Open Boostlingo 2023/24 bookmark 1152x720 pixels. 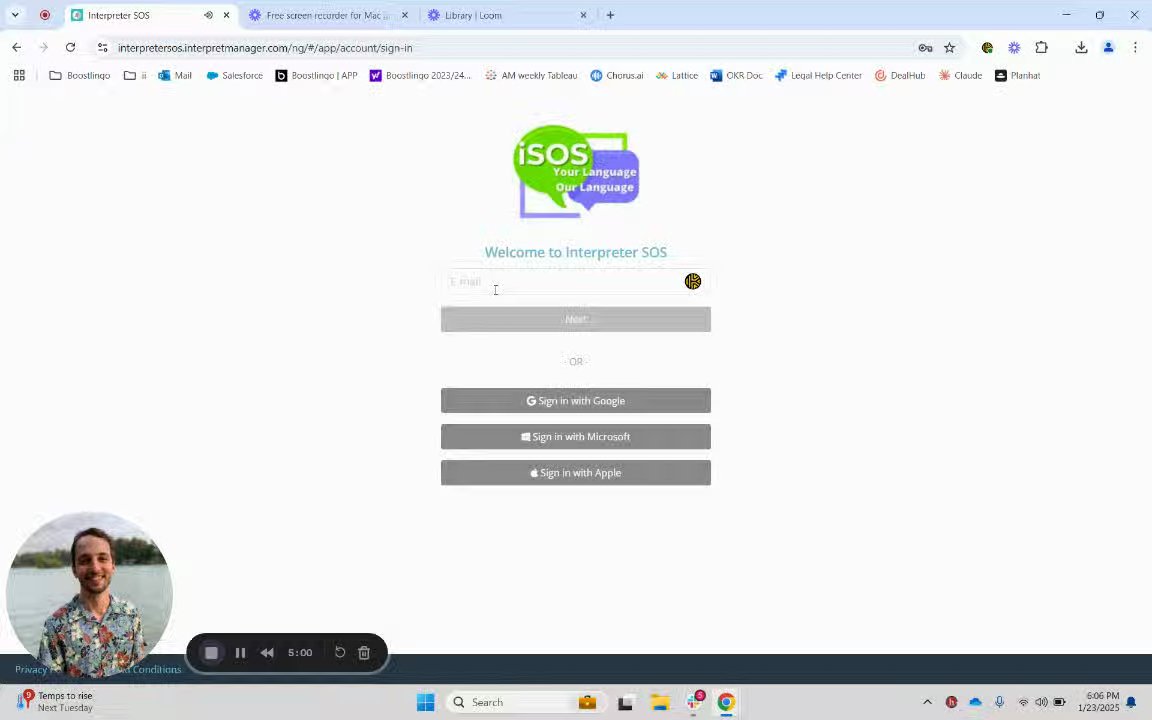(420, 75)
